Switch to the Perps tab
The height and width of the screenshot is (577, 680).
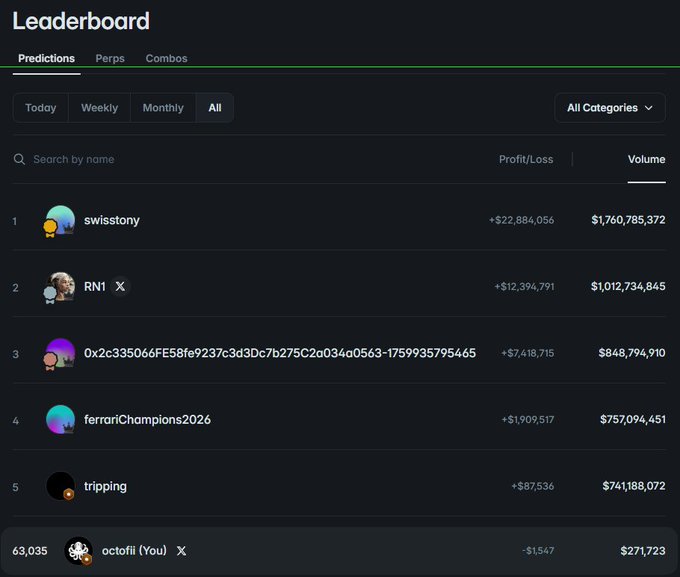[x=110, y=59]
